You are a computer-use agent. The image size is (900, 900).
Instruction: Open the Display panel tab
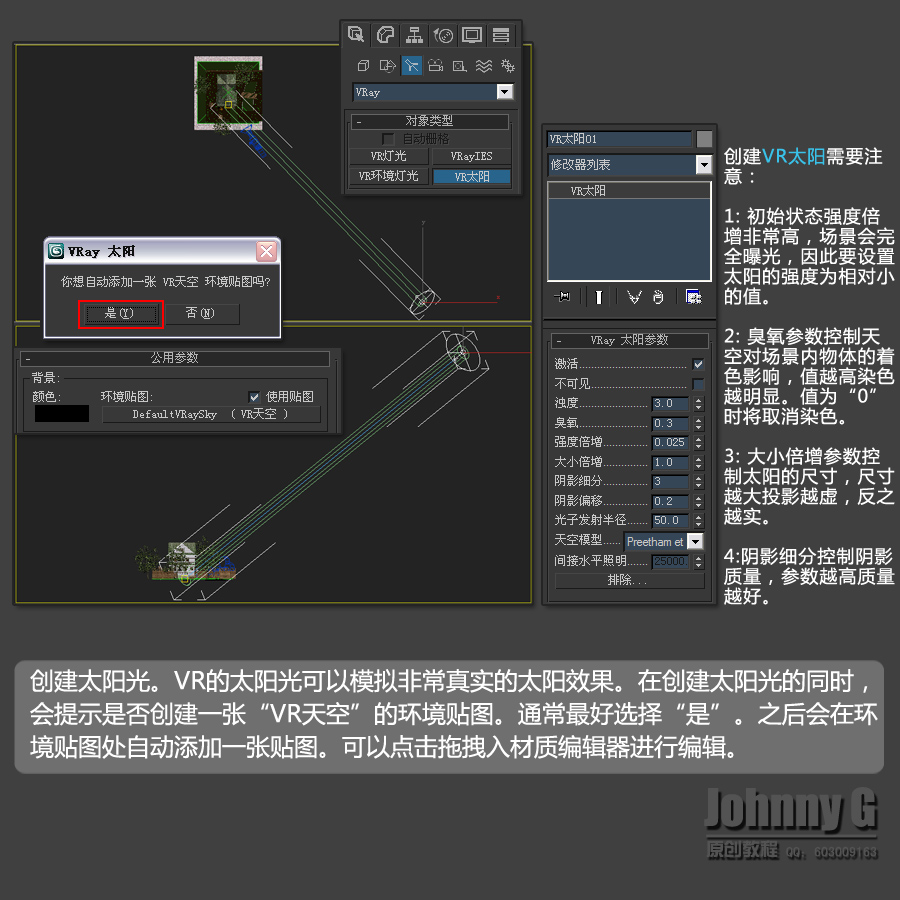(472, 34)
